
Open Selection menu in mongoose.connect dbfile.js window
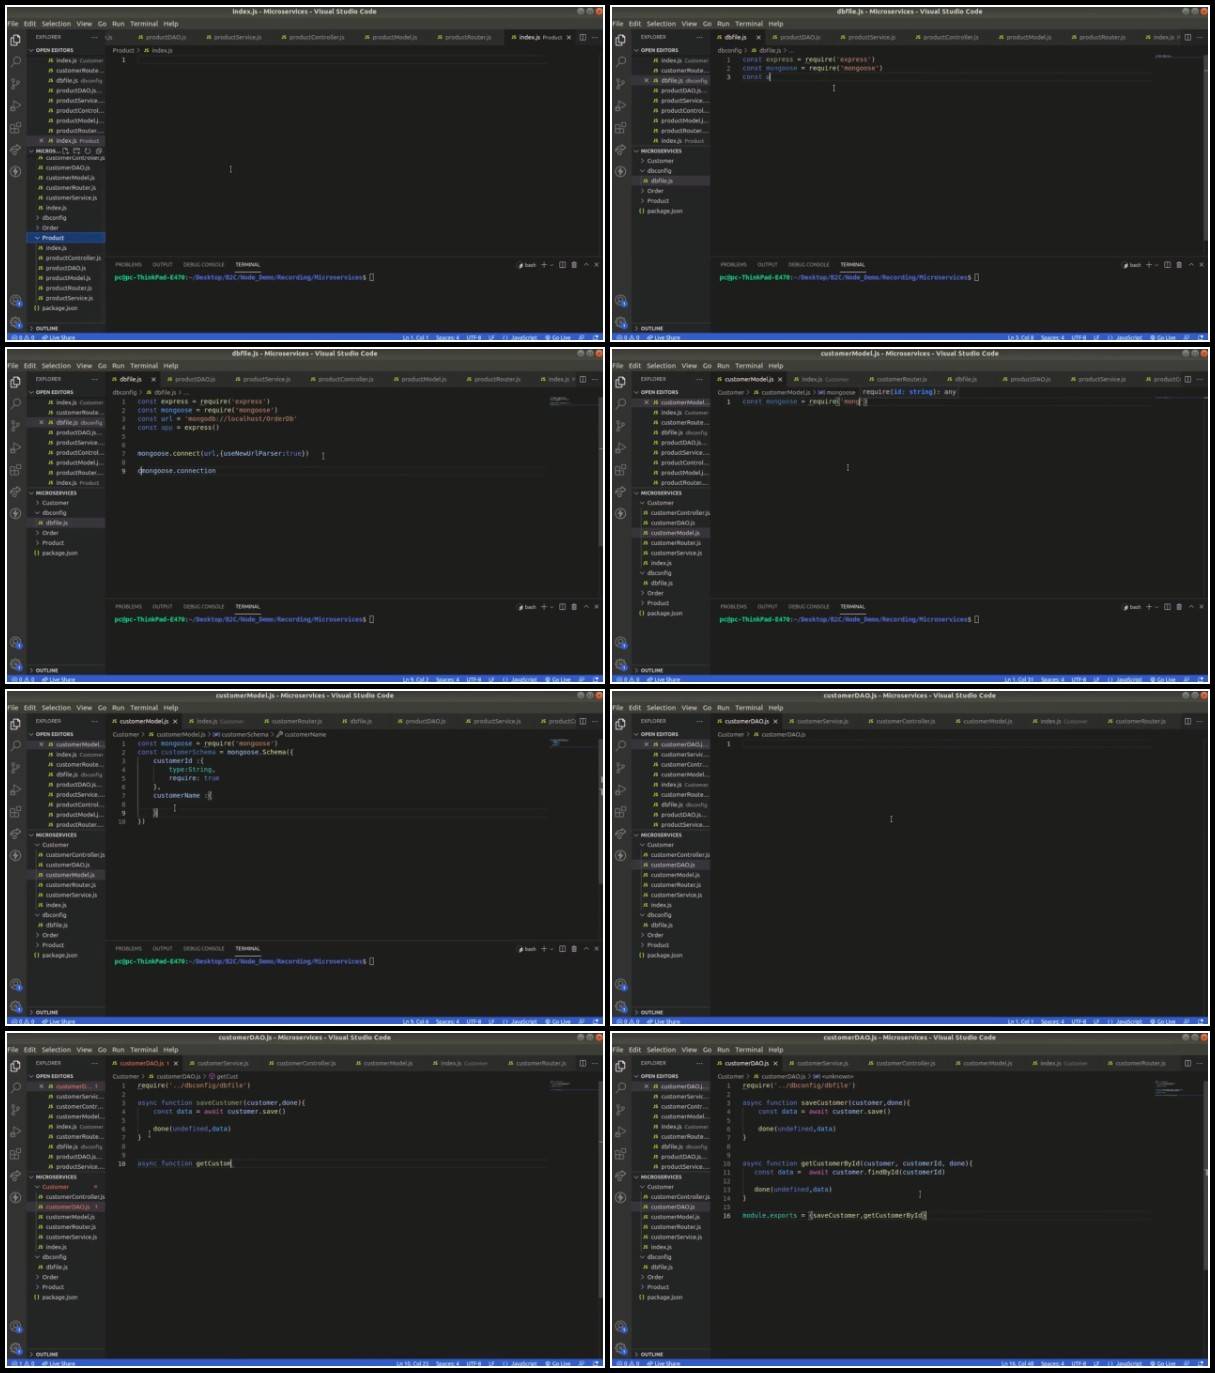coord(56,366)
